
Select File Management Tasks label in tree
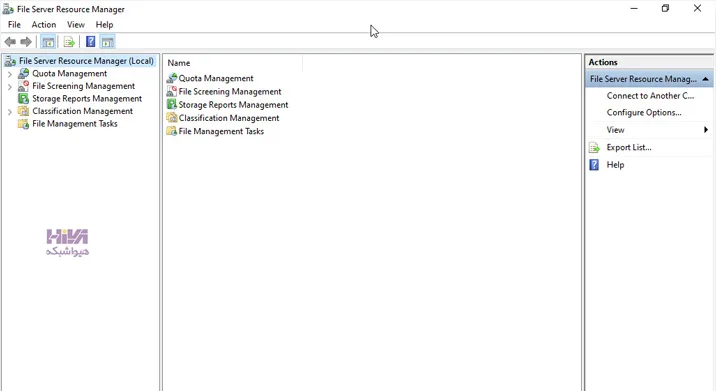pyautogui.click(x=74, y=124)
